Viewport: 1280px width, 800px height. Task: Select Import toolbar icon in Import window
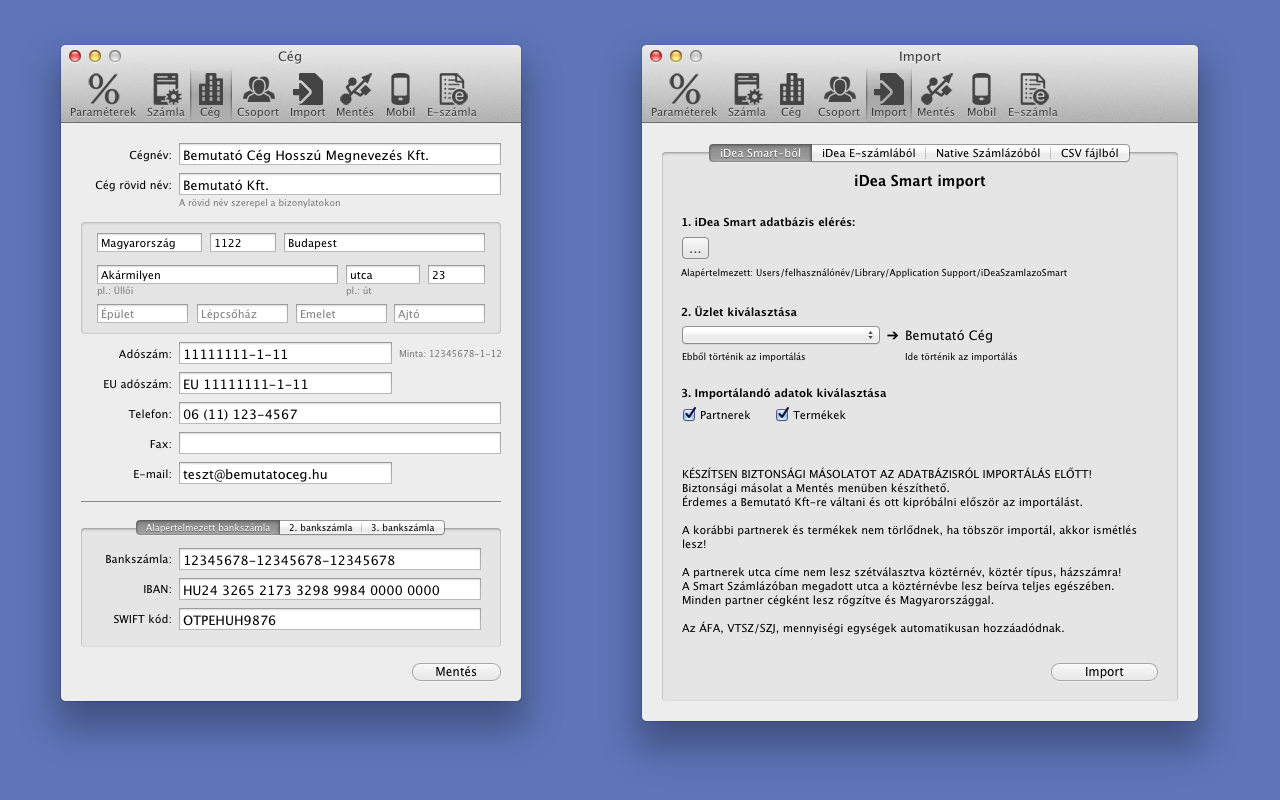coord(889,95)
